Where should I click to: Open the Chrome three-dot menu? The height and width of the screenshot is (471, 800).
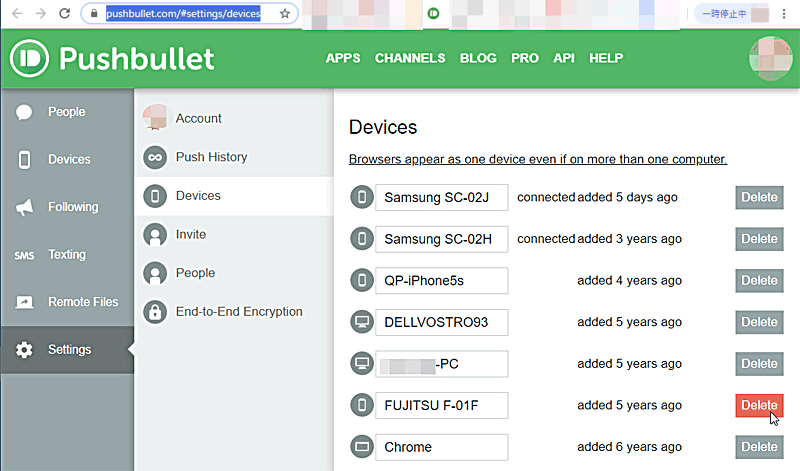point(784,14)
